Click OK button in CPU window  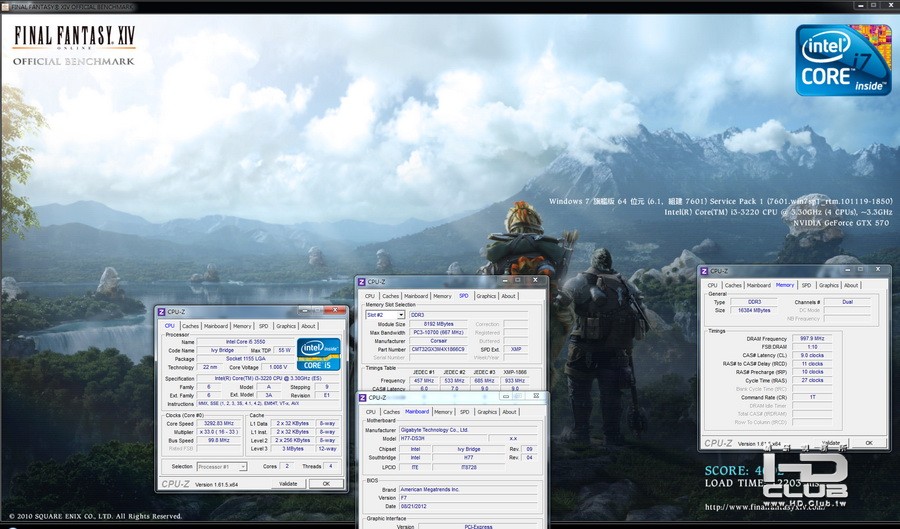tap(326, 484)
